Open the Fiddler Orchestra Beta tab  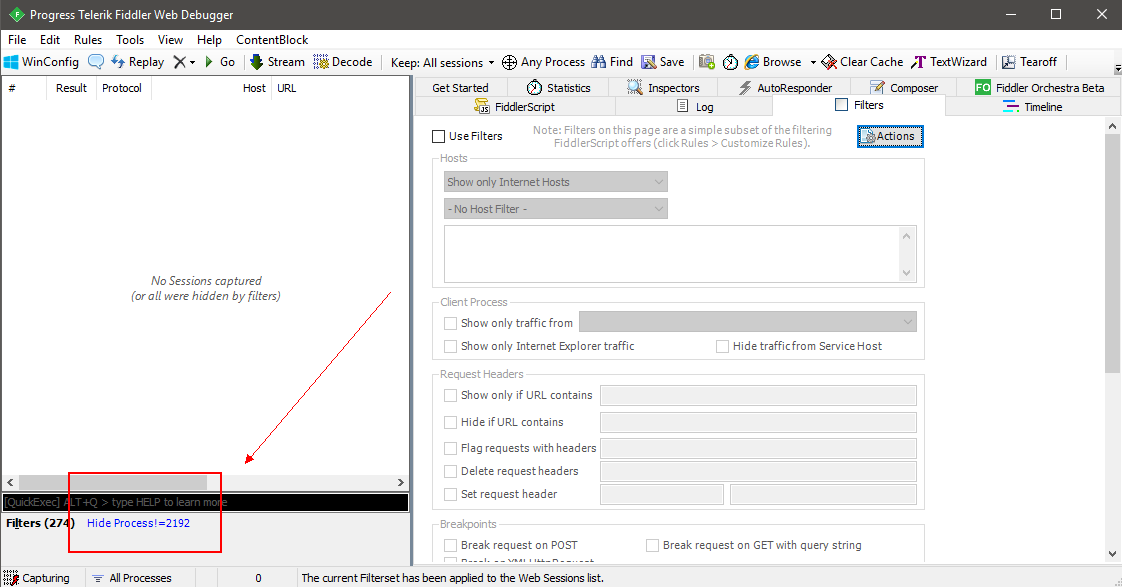click(1040, 87)
